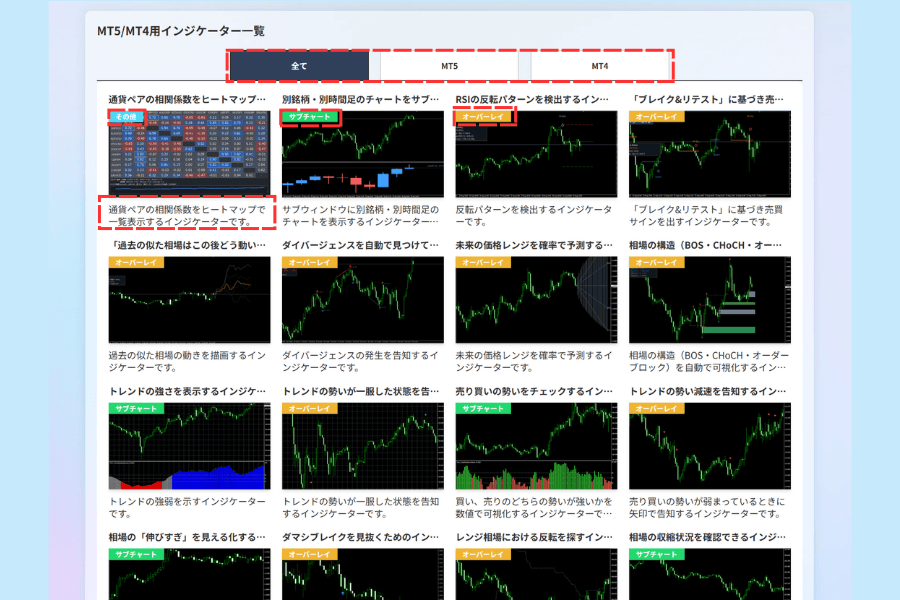This screenshot has width=900, height=600.
Task: Open the currency correlation heatmap thumbnail
Action: 189,154
